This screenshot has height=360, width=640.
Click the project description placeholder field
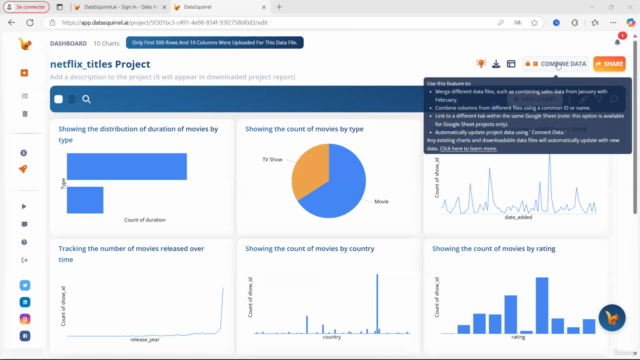[173, 77]
